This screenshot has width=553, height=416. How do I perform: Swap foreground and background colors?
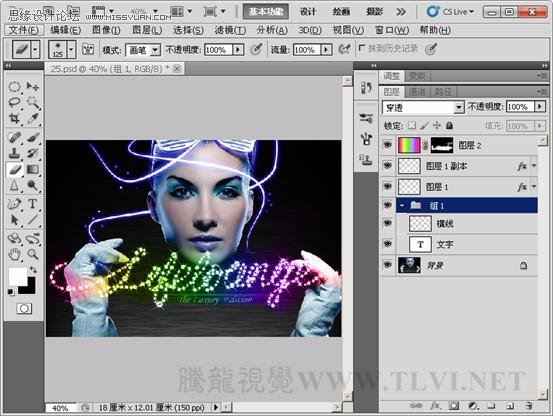pyautogui.click(x=33, y=270)
